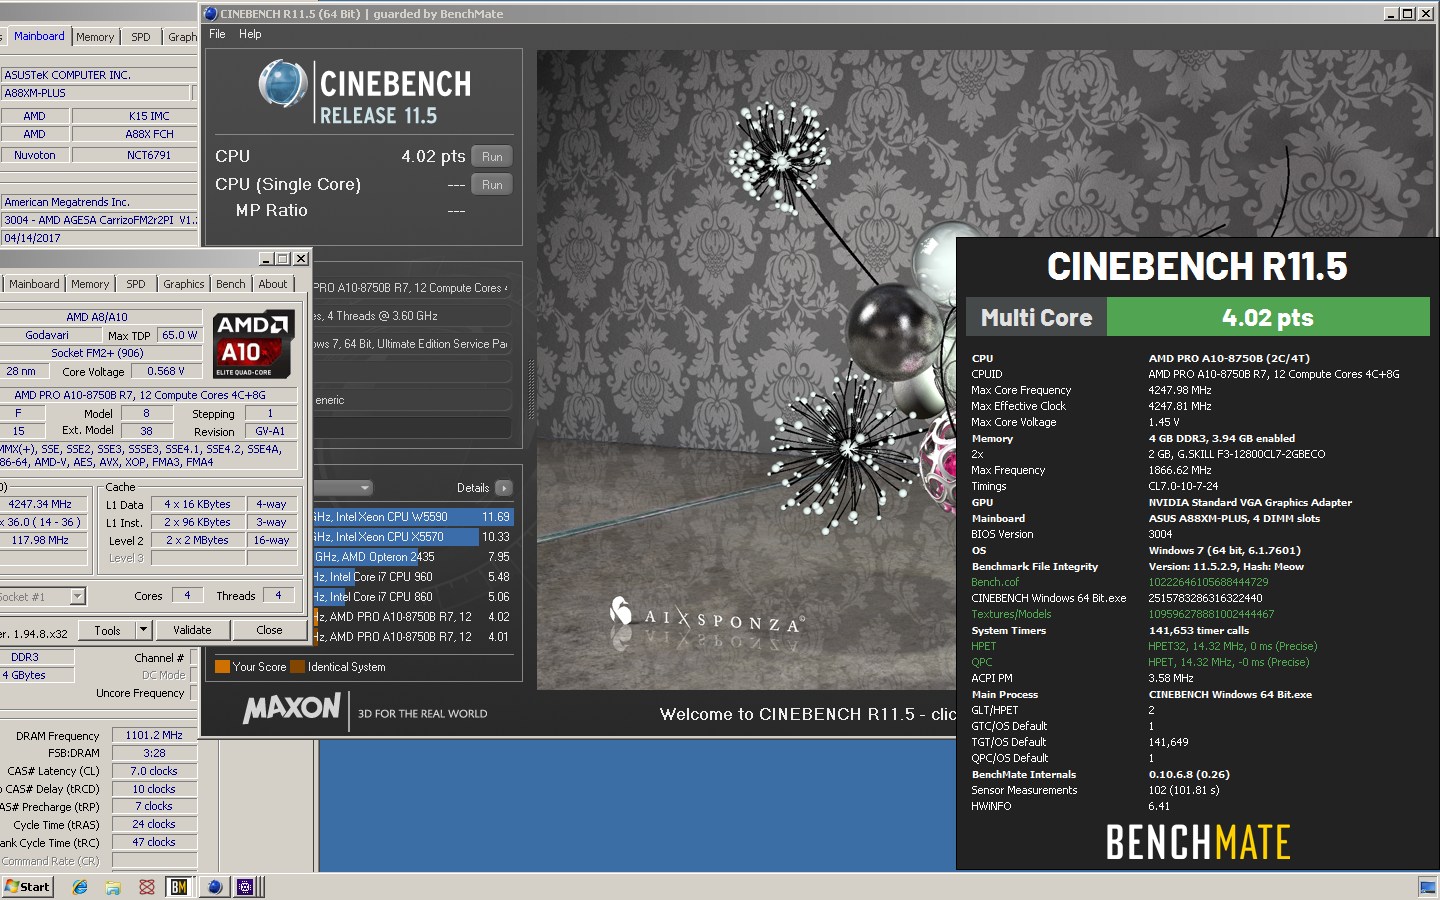Click the 4.02 pts multi-core score in BenchMate
The height and width of the screenshot is (900, 1440).
[x=1268, y=318]
